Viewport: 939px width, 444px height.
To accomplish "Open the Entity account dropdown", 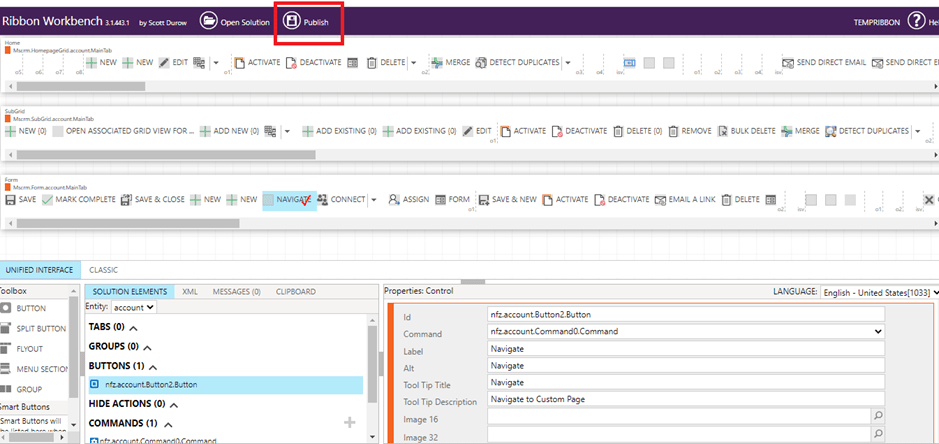I will (133, 307).
